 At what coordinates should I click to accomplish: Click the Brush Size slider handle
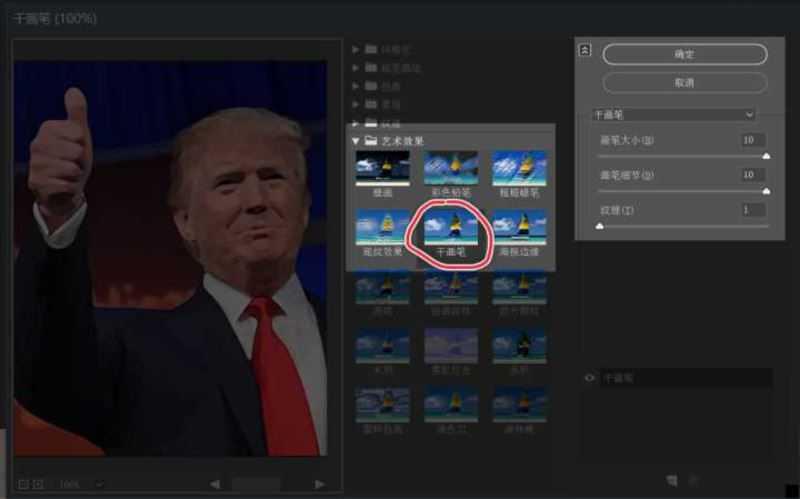tap(766, 156)
